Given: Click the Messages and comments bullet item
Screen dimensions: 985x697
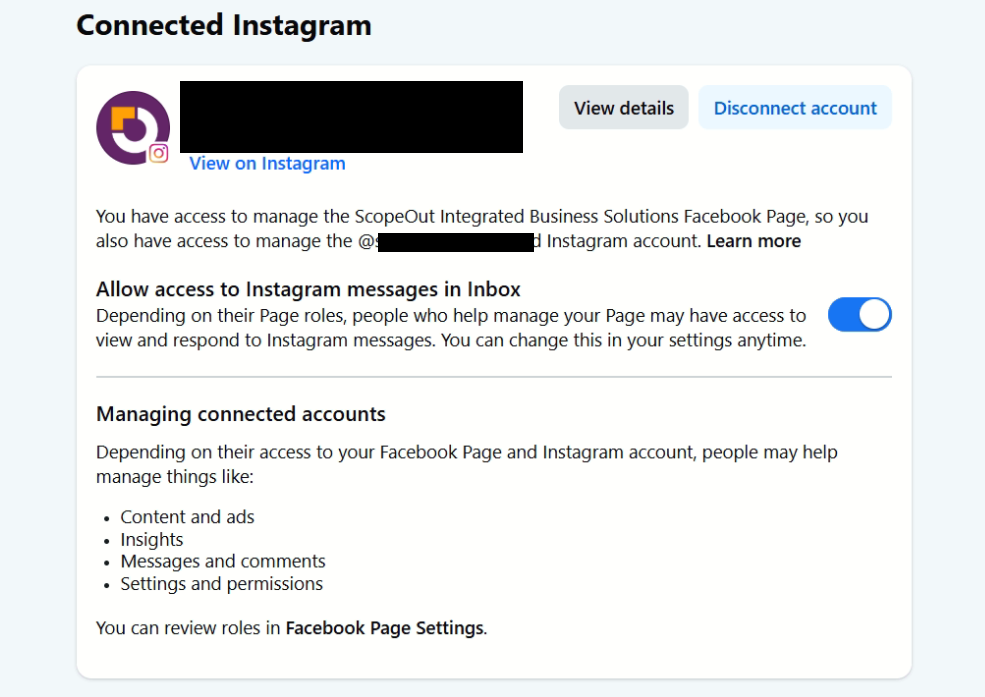Looking at the screenshot, I should click(x=223, y=561).
